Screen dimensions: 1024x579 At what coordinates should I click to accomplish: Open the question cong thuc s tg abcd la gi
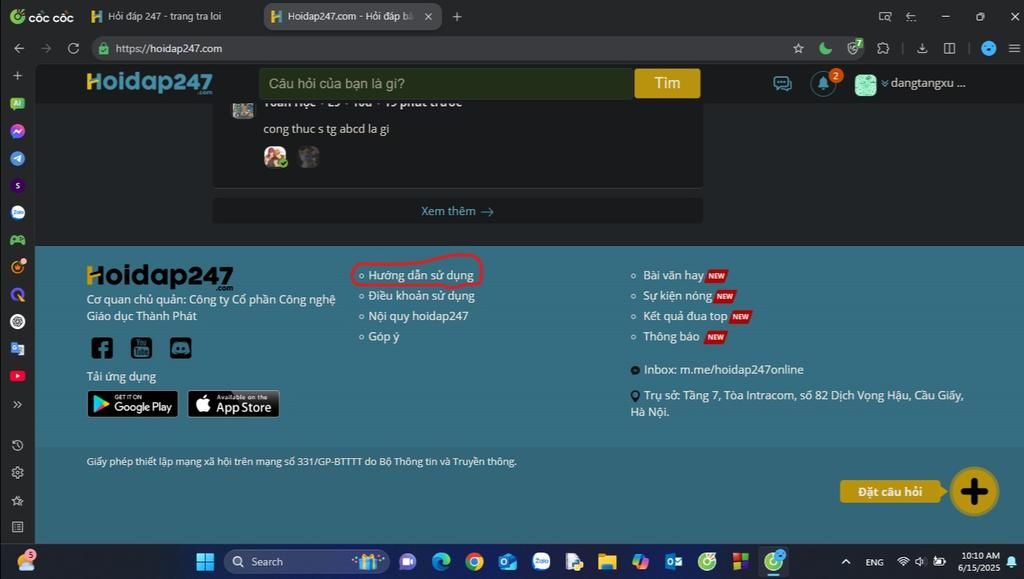coord(326,129)
